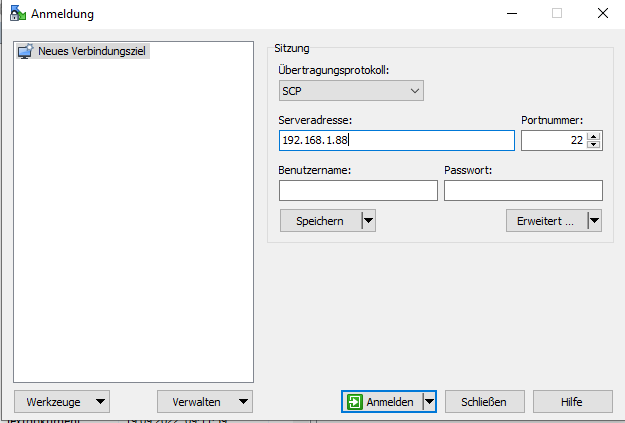This screenshot has height=423, width=625.
Task: Click the Benutzername input field
Action: point(358,190)
